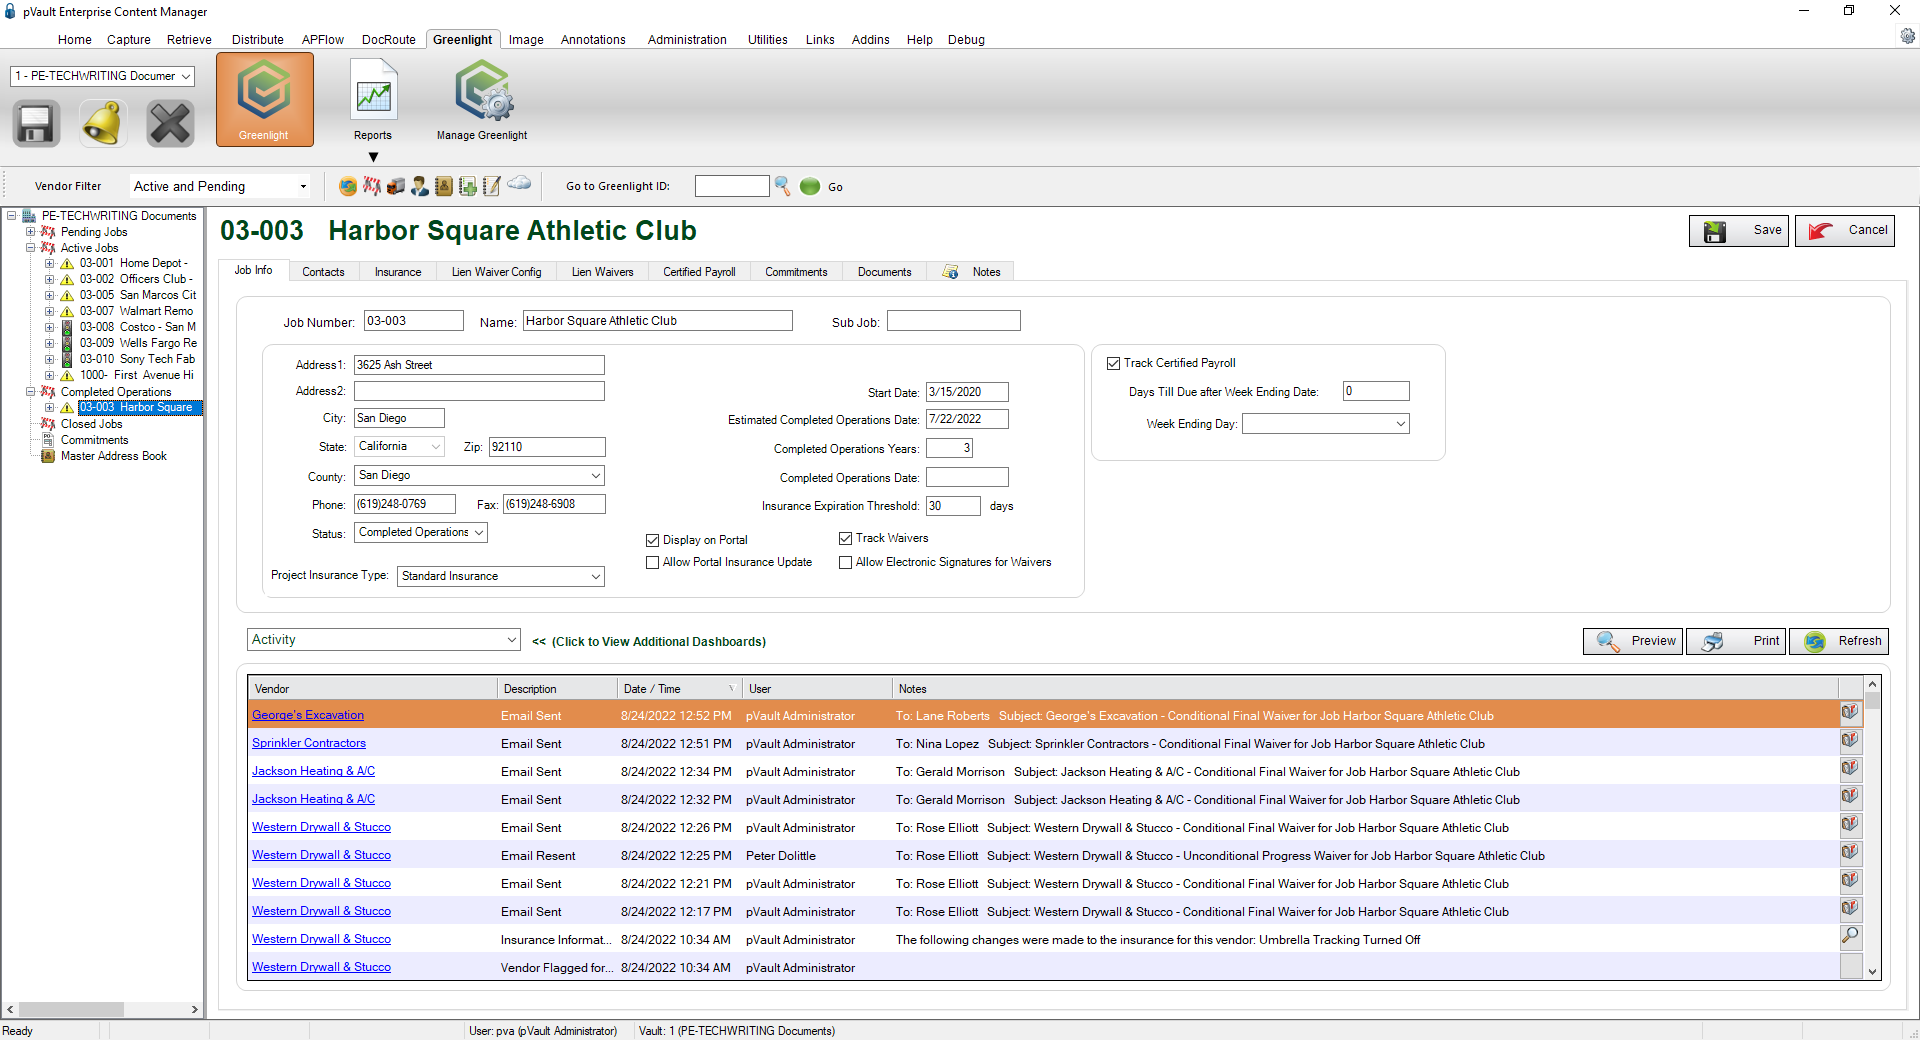Screen dimensions: 1920x1040
Task: Select Closed Jobs tree item
Action: pyautogui.click(x=91, y=424)
